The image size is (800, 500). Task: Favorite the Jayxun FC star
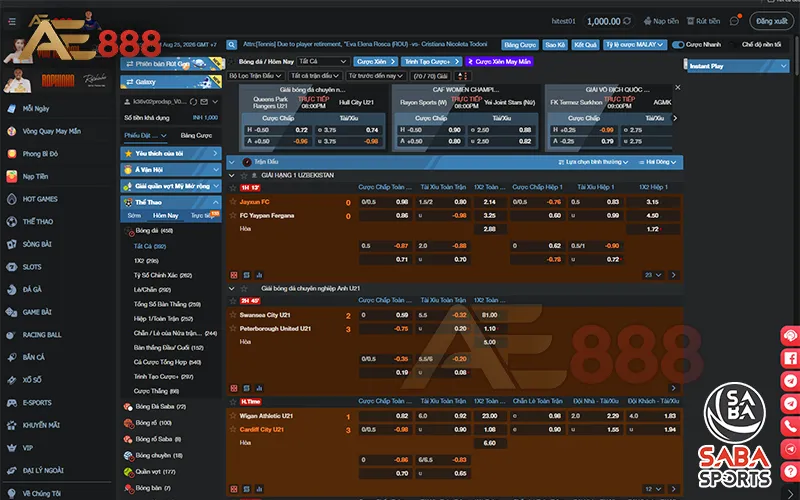(x=233, y=202)
